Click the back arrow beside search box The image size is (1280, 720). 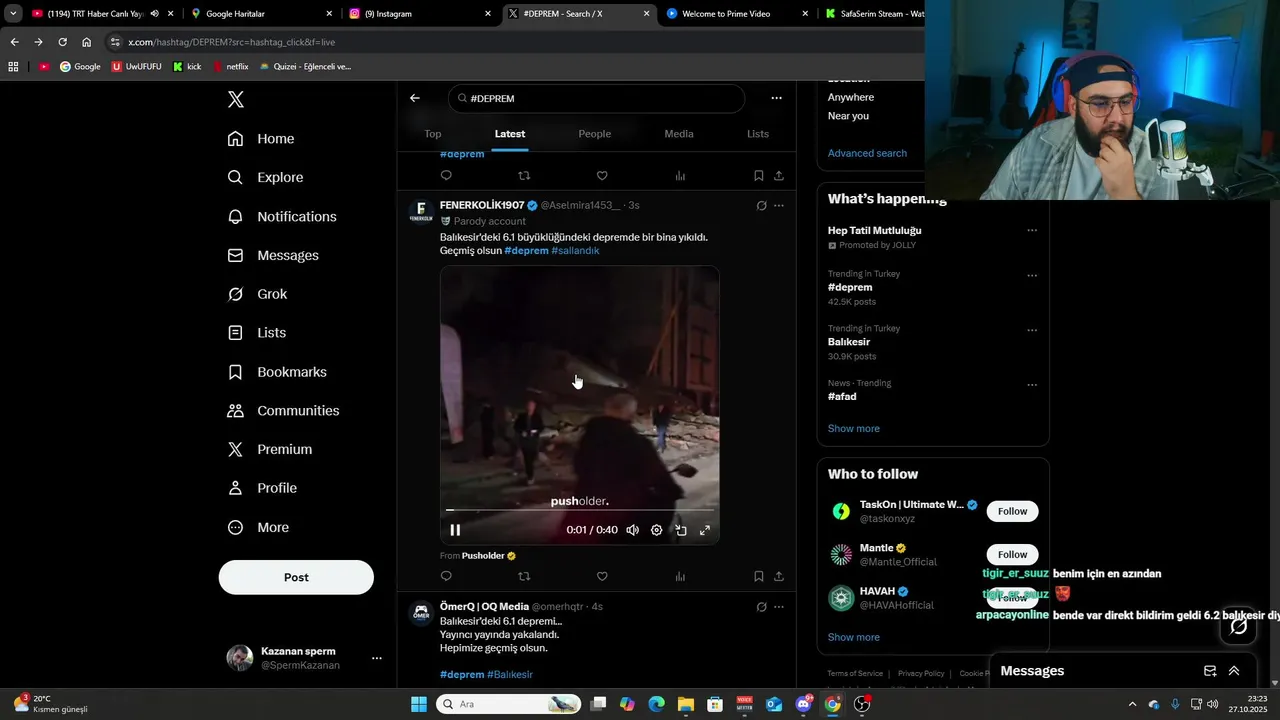415,98
